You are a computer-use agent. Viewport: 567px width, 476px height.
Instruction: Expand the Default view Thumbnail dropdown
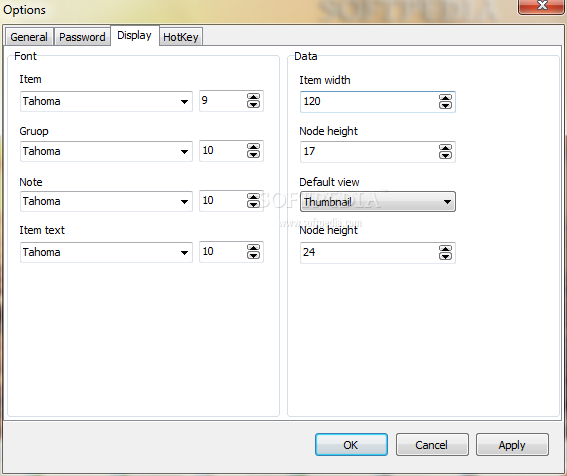click(378, 201)
